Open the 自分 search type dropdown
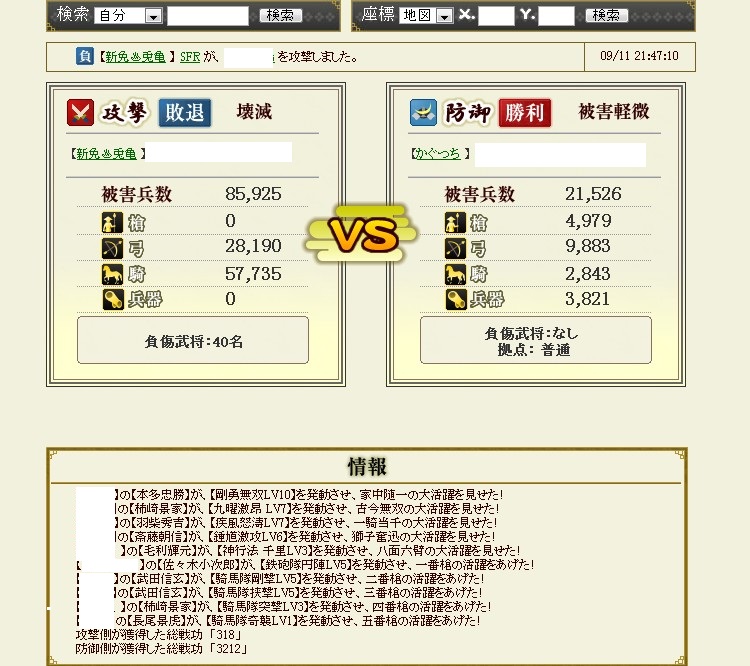The width and height of the screenshot is (750, 666). click(128, 16)
